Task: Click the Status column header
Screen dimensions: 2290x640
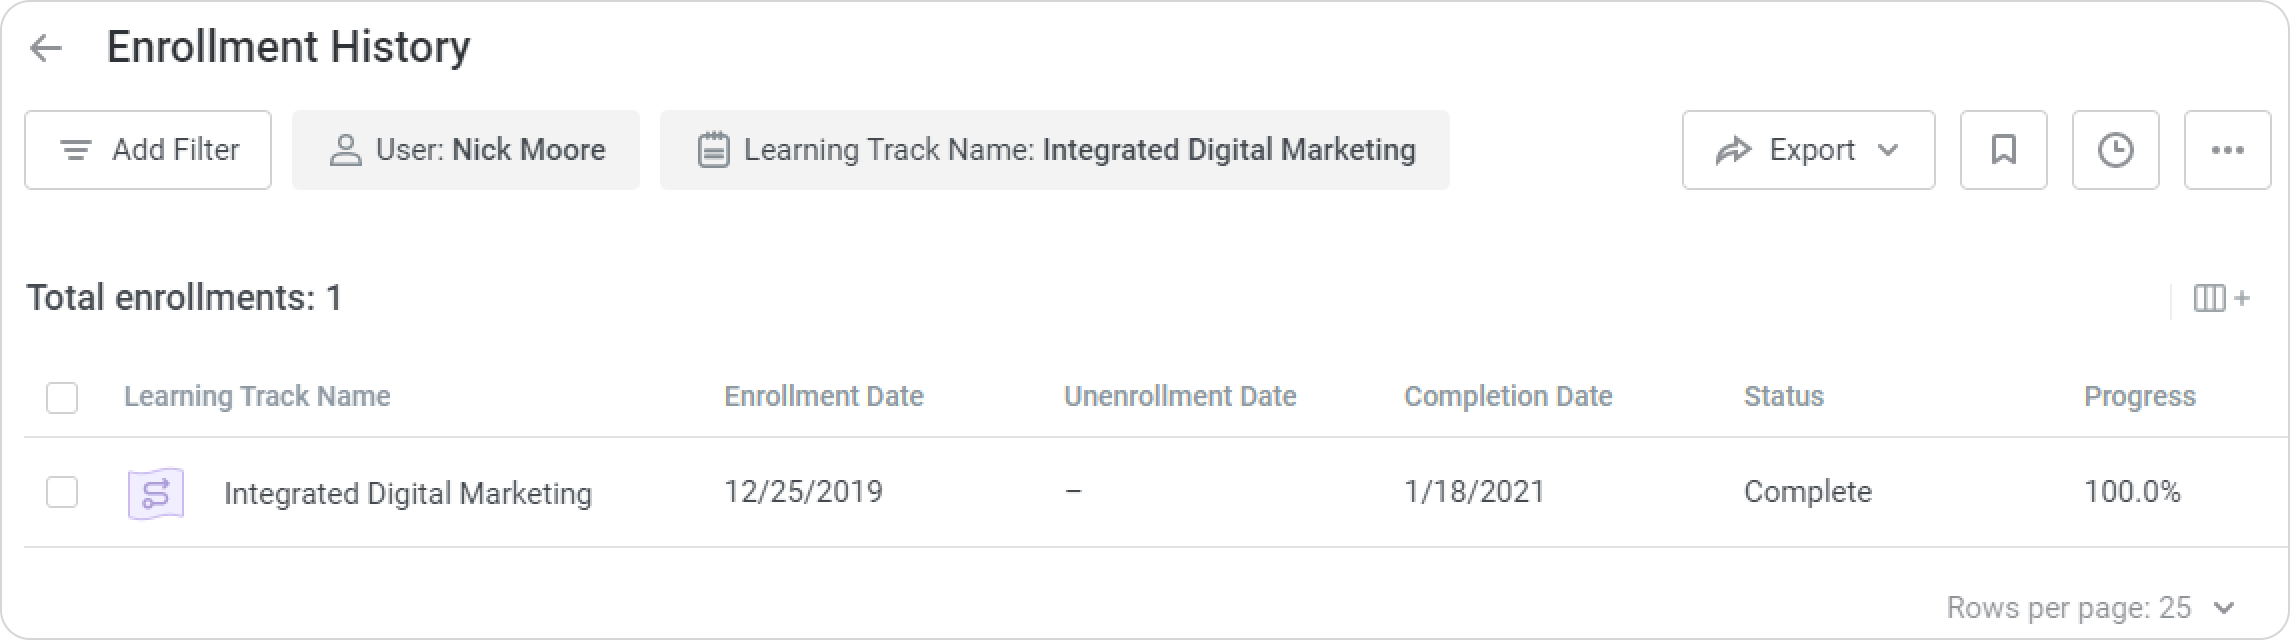Action: click(1783, 397)
